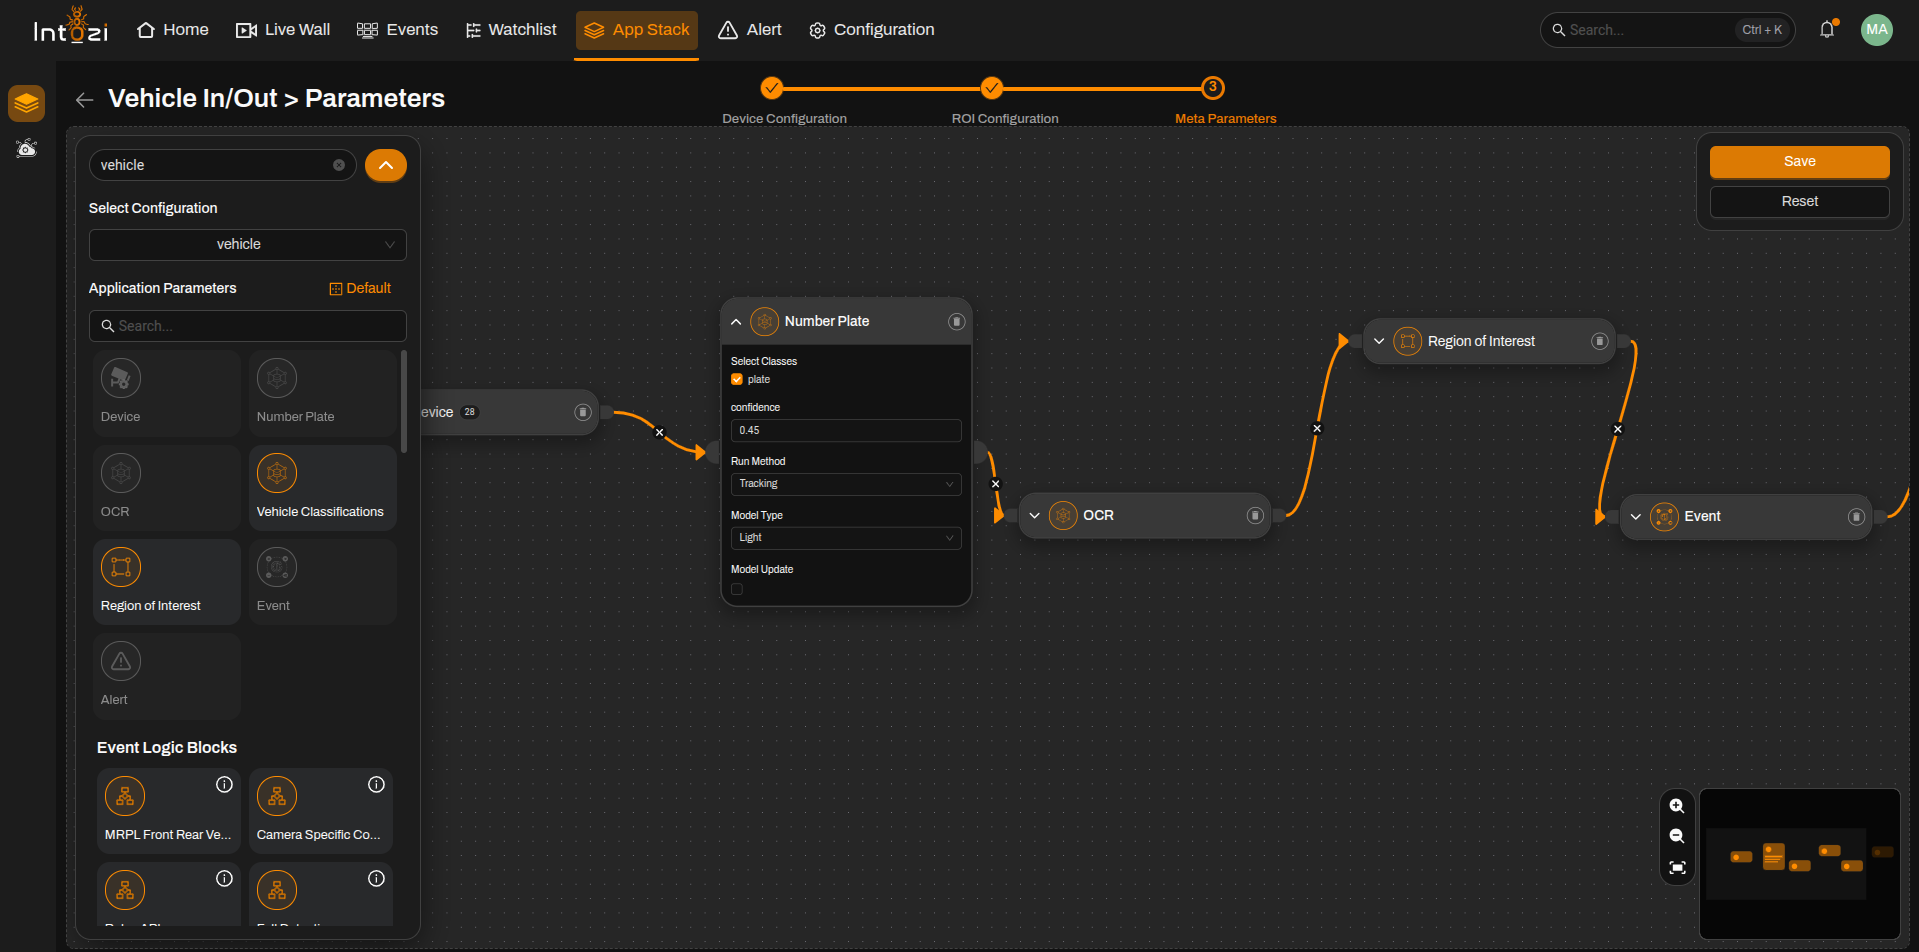Go to Device Configuration step
Image resolution: width=1919 pixels, height=952 pixels.
point(772,88)
